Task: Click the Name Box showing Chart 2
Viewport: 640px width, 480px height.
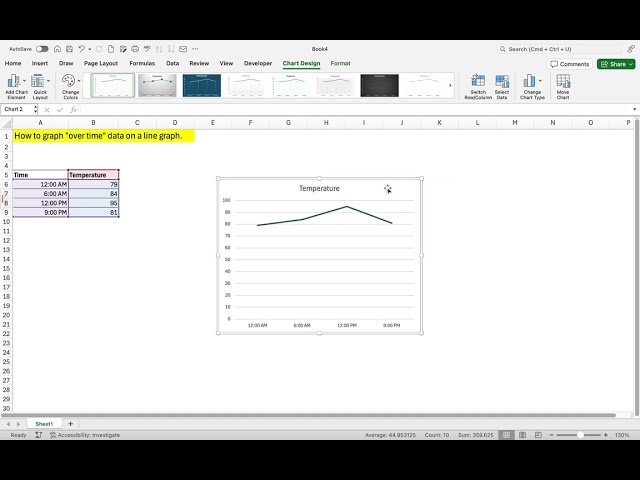Action: click(16, 109)
